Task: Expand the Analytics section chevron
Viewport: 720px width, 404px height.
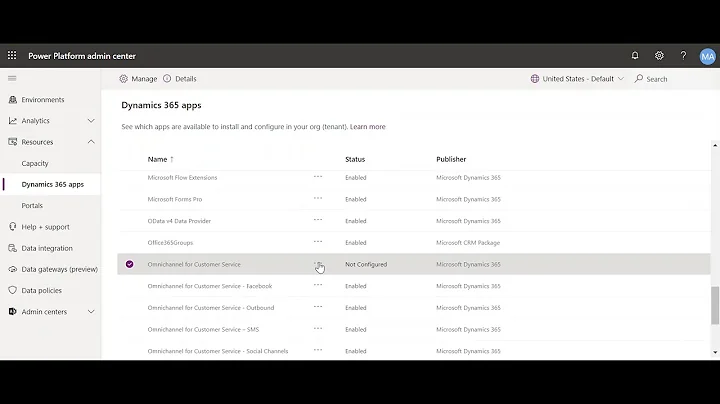Action: point(91,121)
